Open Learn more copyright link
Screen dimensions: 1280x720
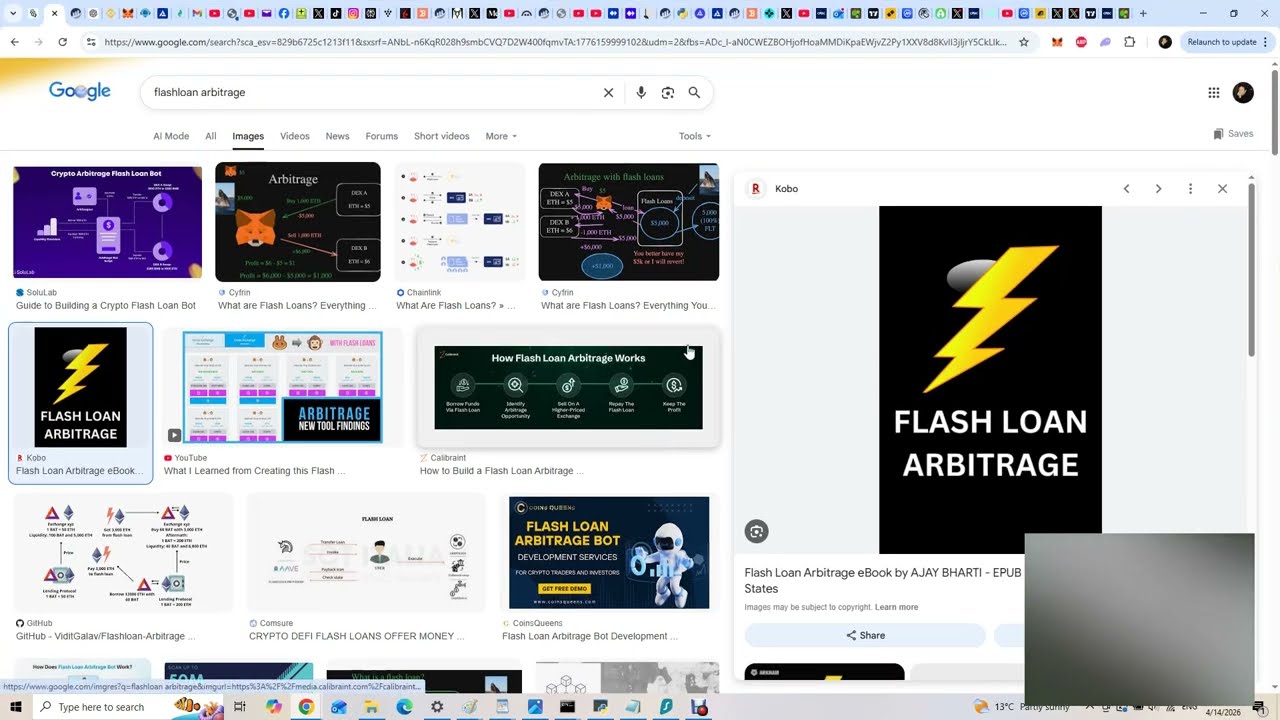pos(896,607)
